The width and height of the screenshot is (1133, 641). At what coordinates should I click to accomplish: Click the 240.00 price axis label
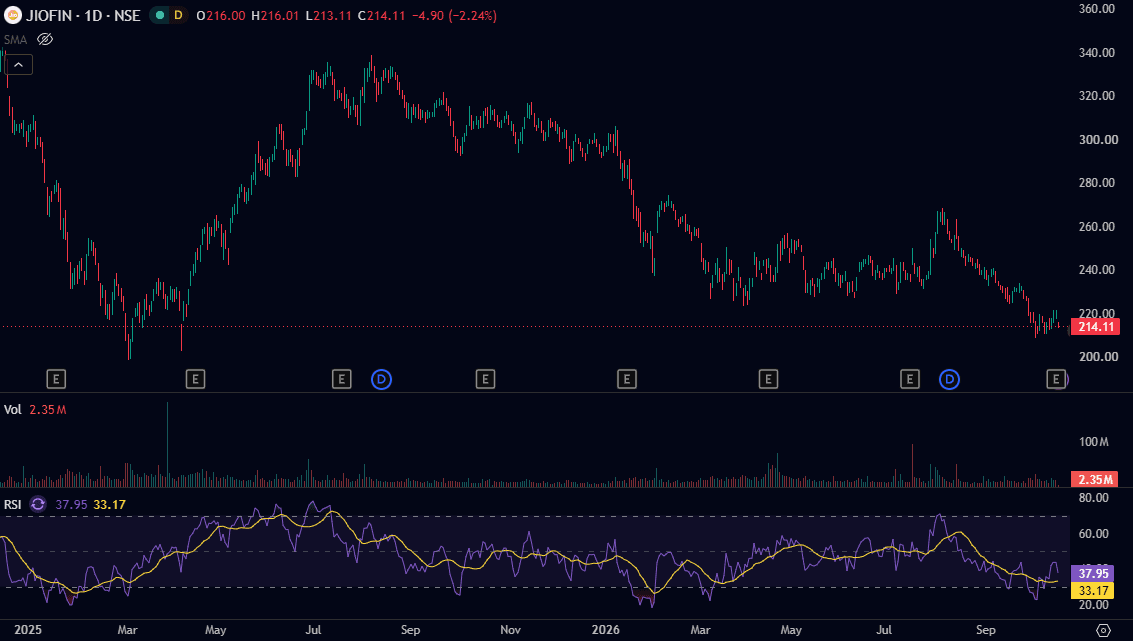1097,270
